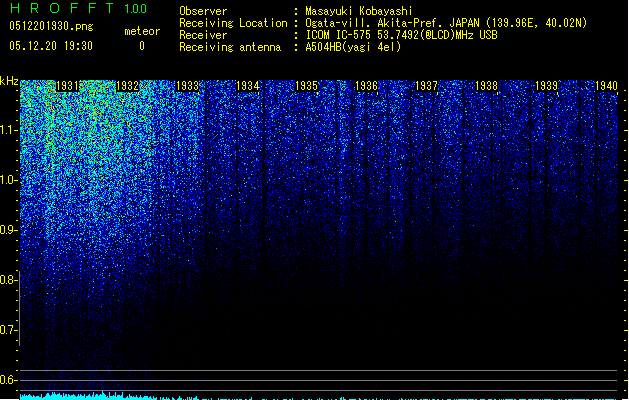Click the meteor count label
Viewport: 629px width, 400px height.
tap(142, 31)
